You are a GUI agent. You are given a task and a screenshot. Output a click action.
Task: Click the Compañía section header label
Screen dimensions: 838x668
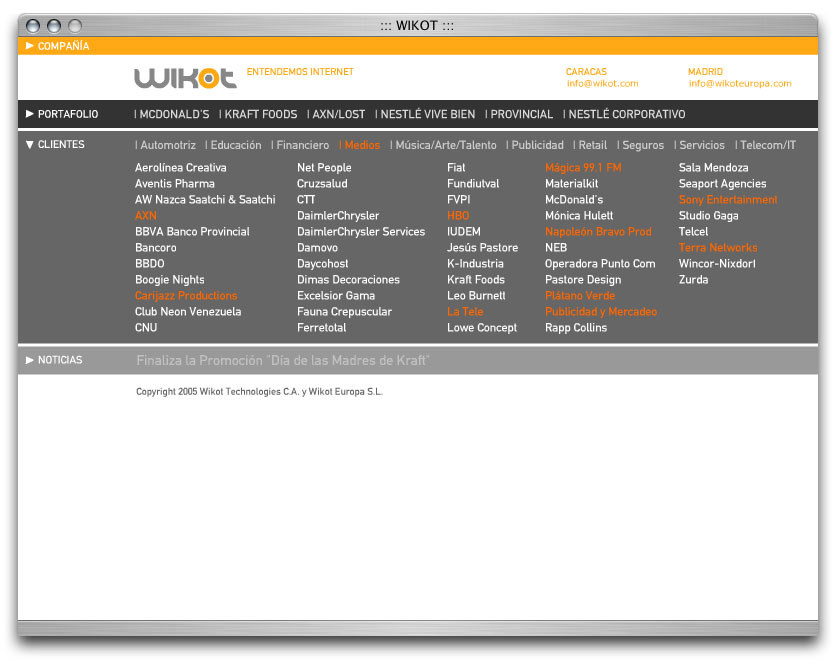point(64,46)
